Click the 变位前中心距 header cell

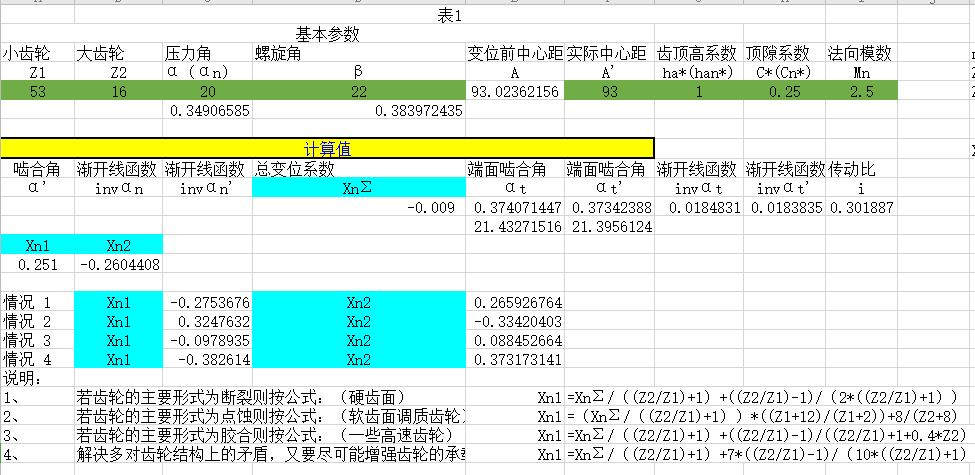(x=515, y=53)
